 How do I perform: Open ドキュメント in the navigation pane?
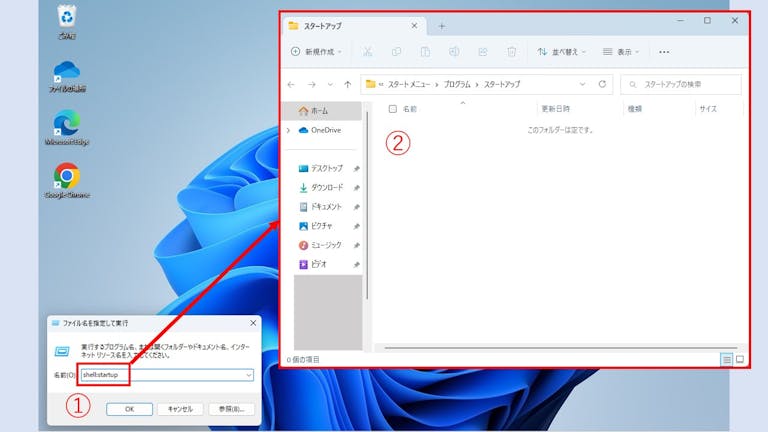point(322,207)
